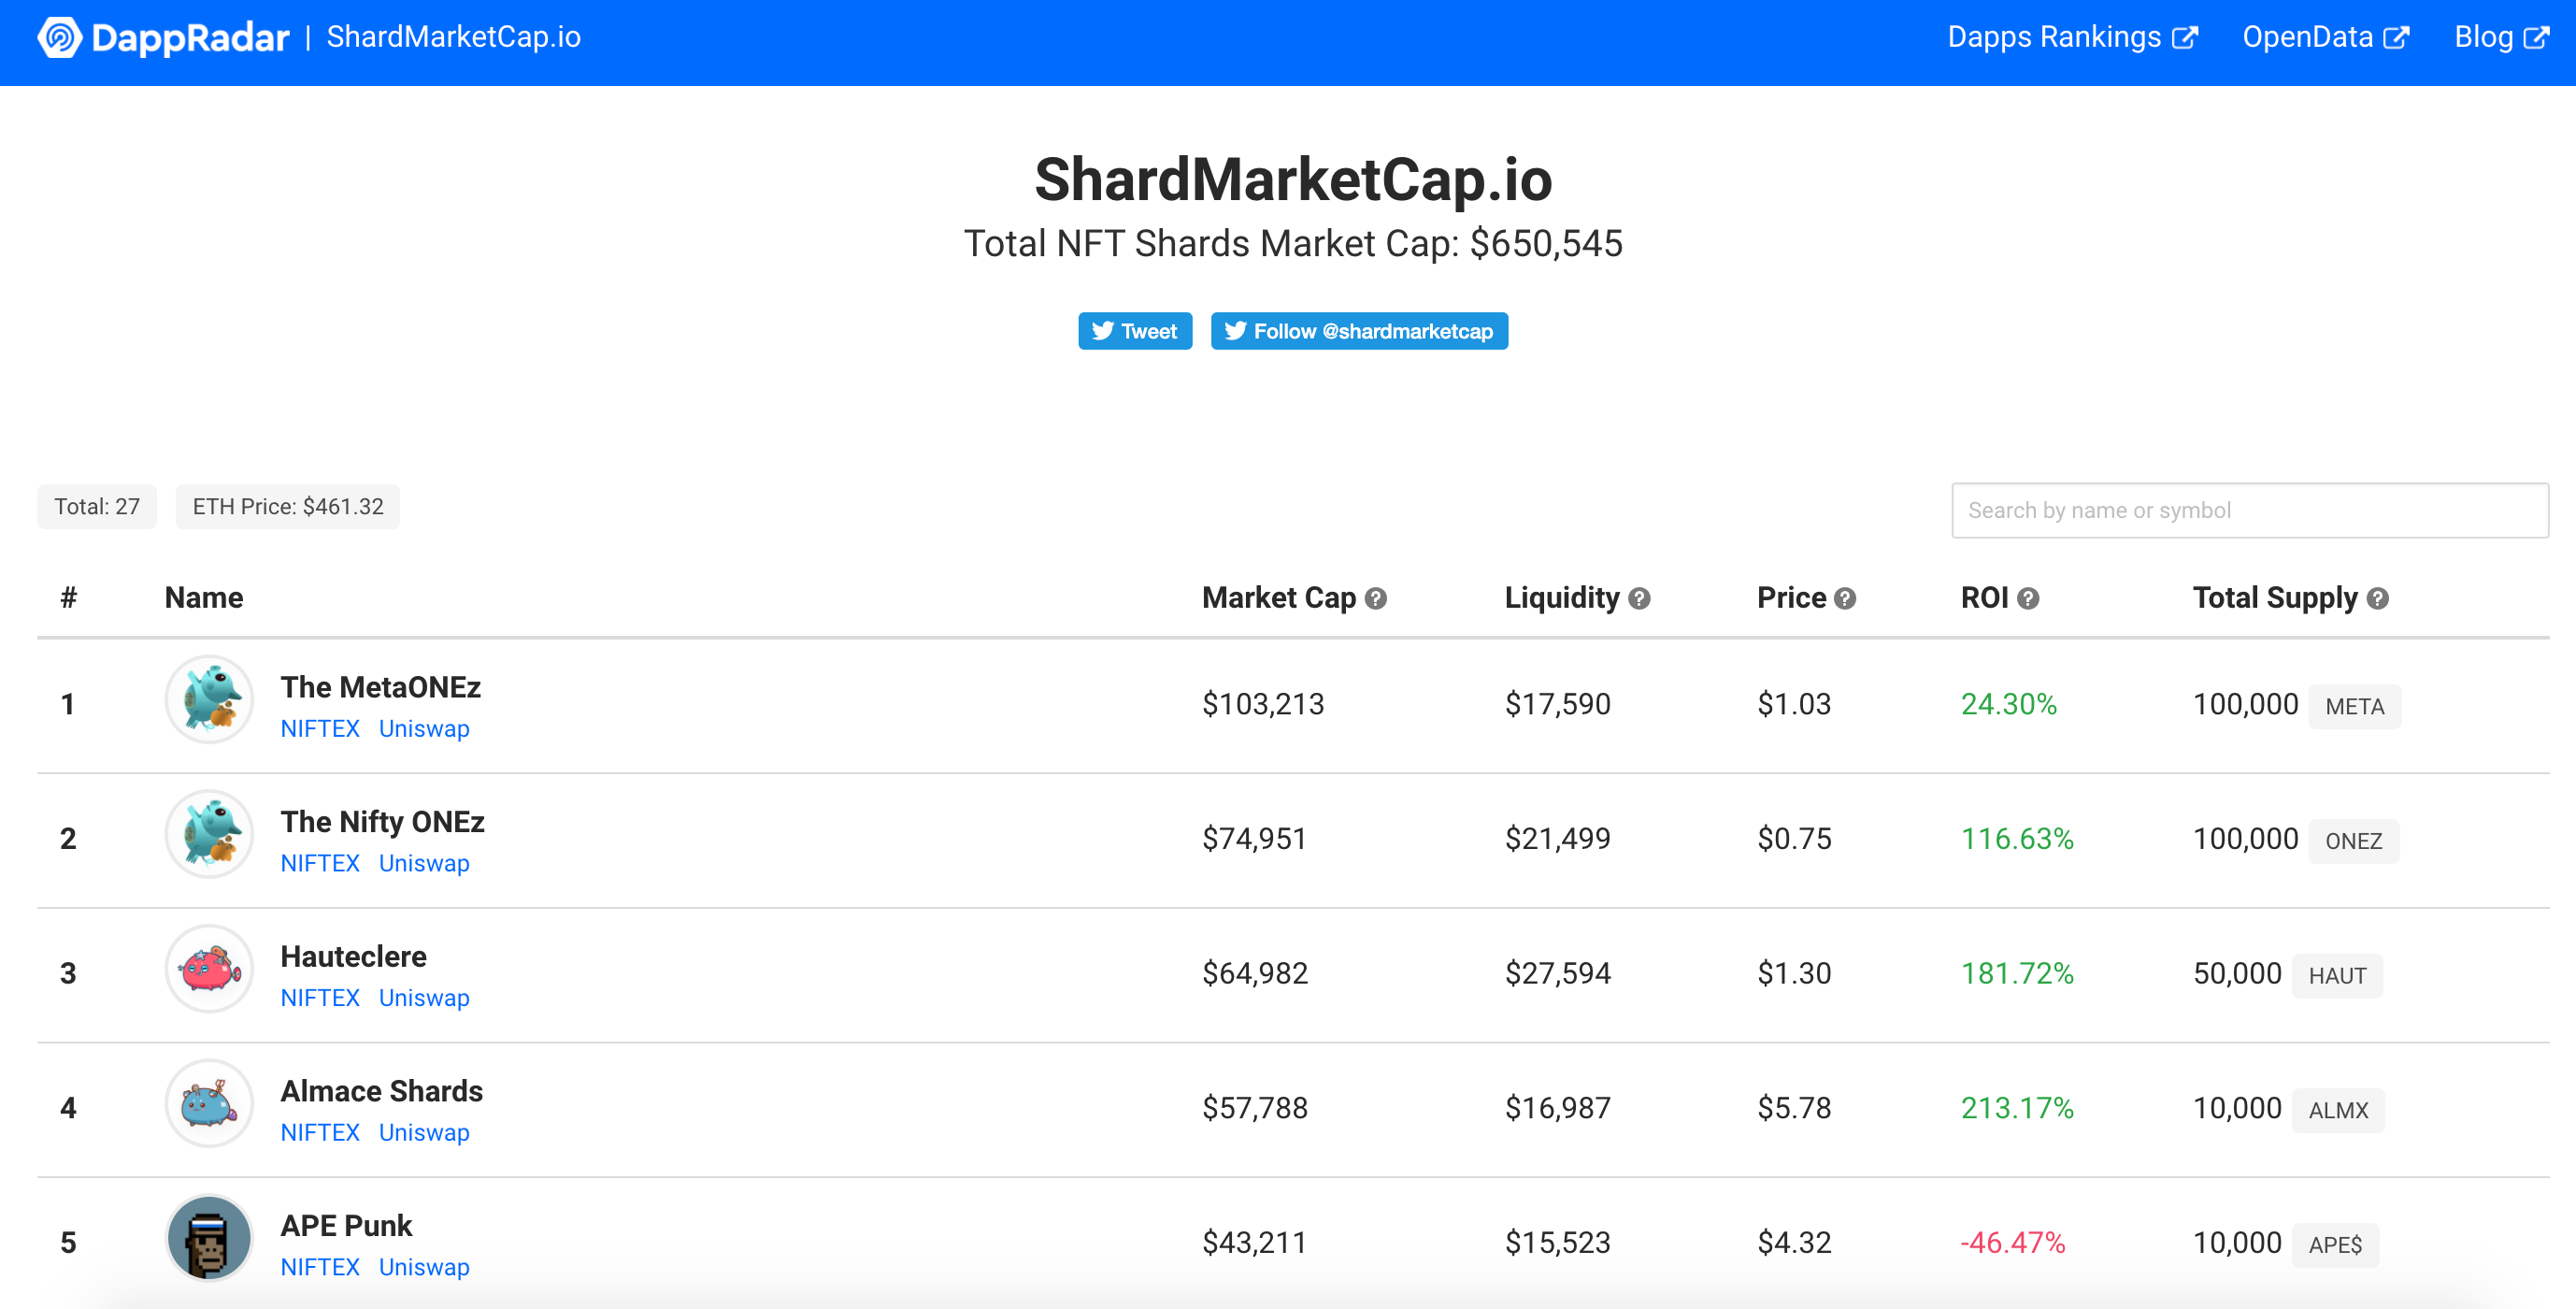The image size is (2576, 1309).
Task: Click the DappRadar logo icon
Action: (59, 37)
